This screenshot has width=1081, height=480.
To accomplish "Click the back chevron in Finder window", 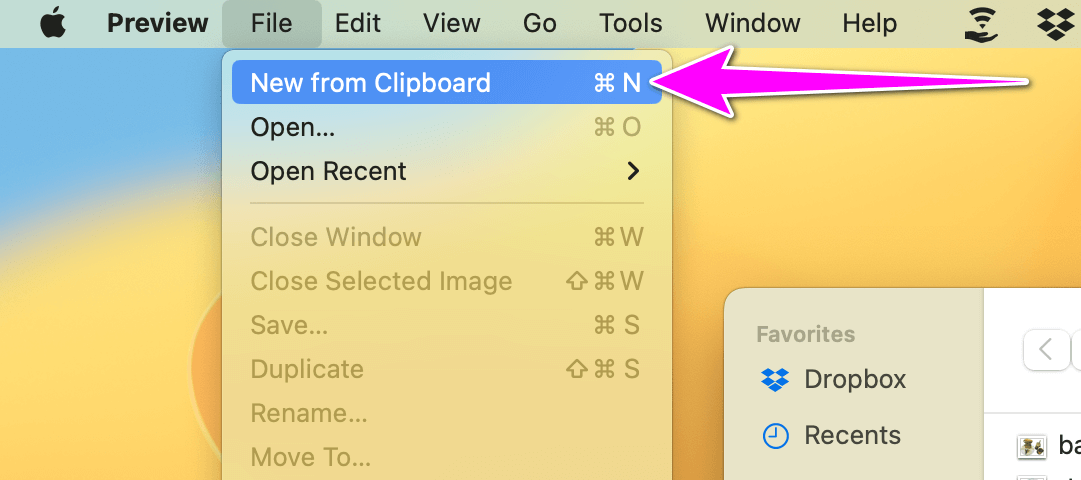I will pyautogui.click(x=1046, y=350).
